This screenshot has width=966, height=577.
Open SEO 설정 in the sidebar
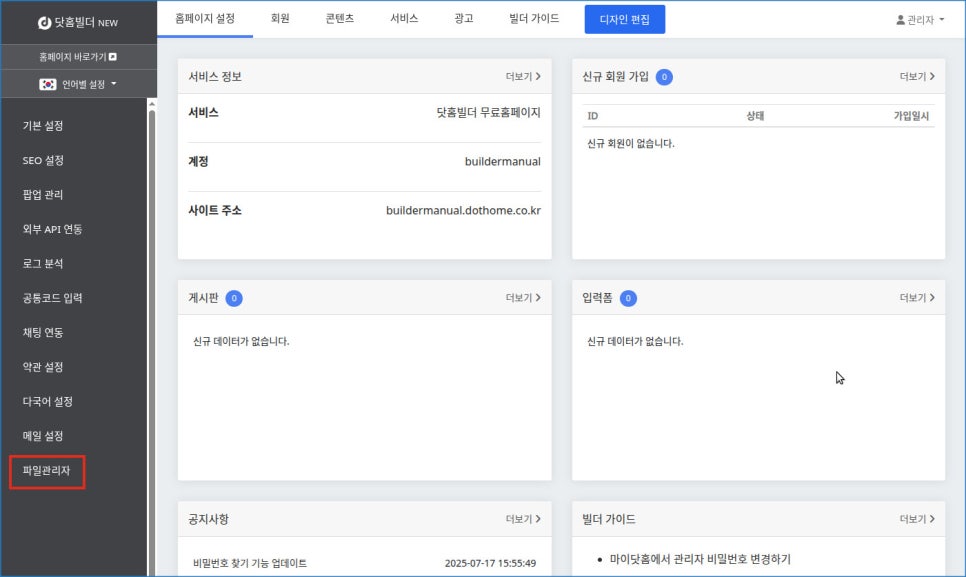(x=43, y=160)
